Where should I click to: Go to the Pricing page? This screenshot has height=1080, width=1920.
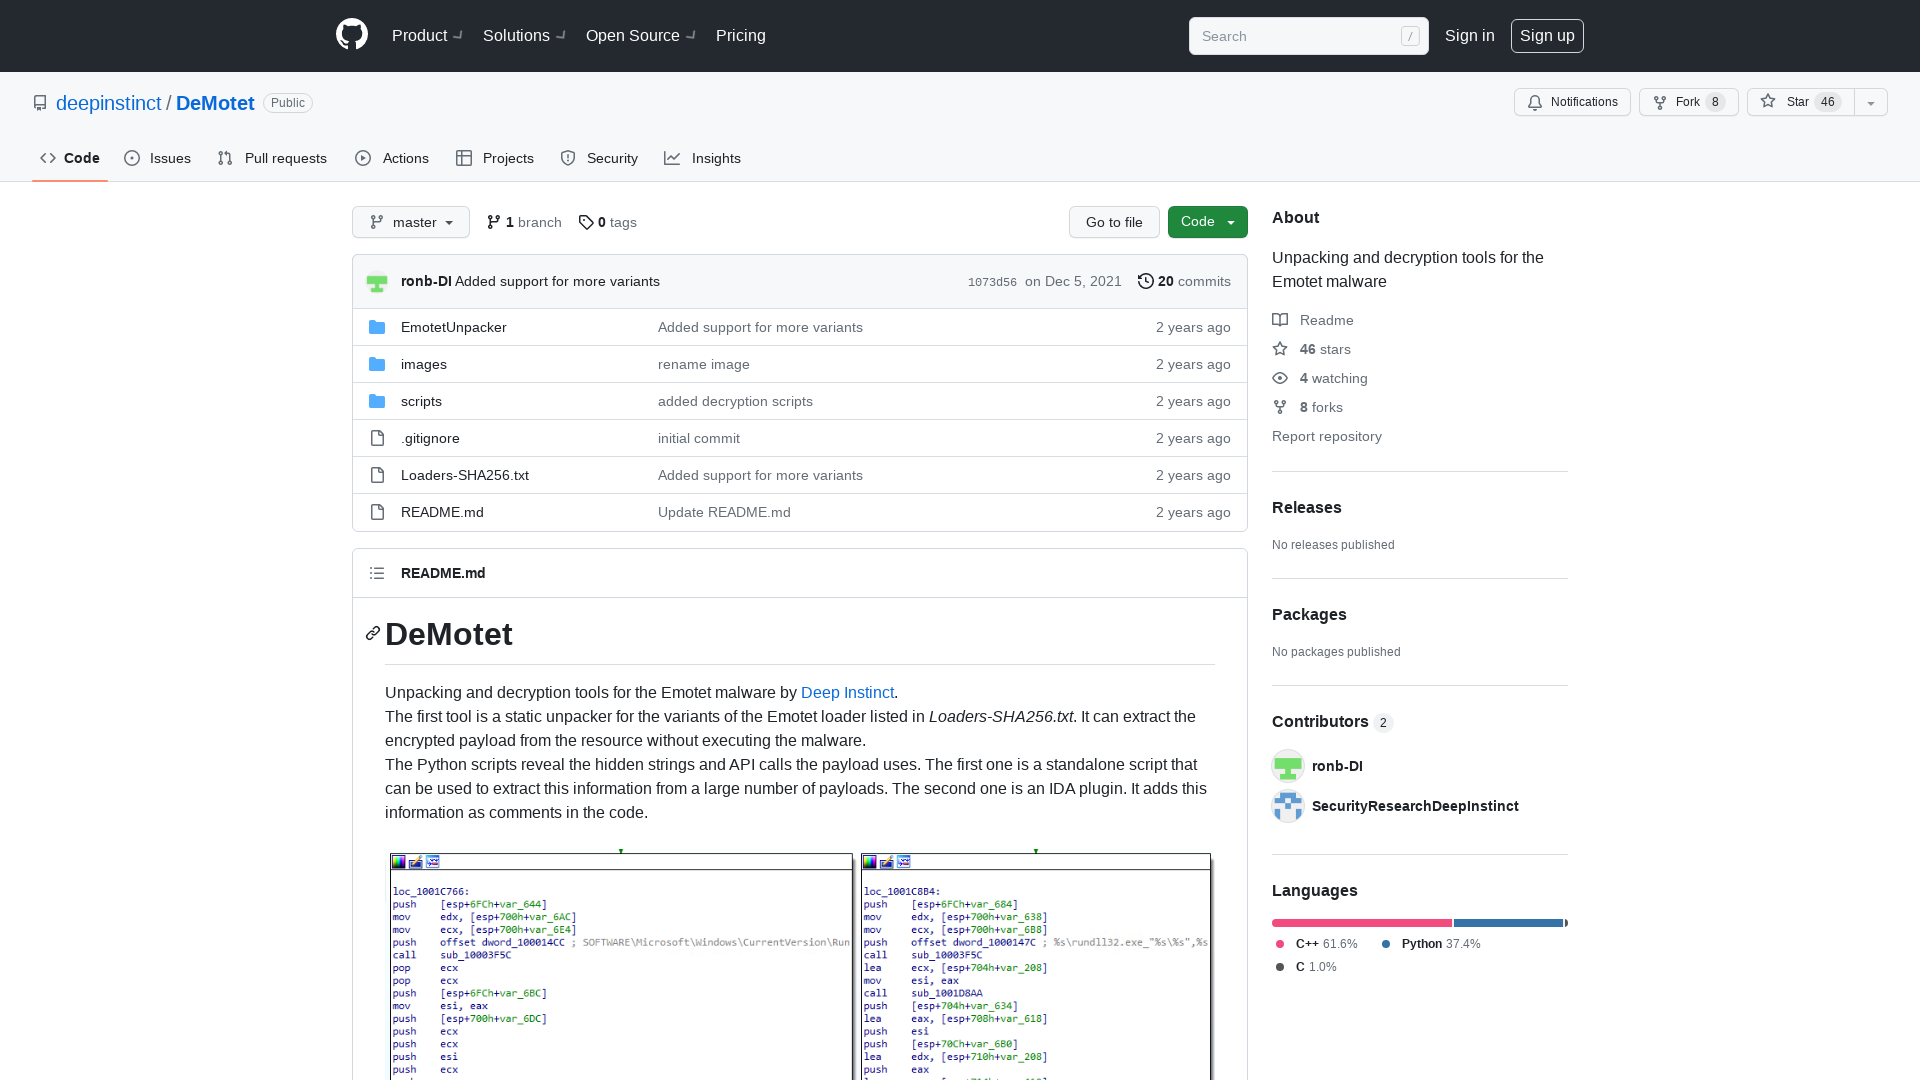click(x=741, y=35)
